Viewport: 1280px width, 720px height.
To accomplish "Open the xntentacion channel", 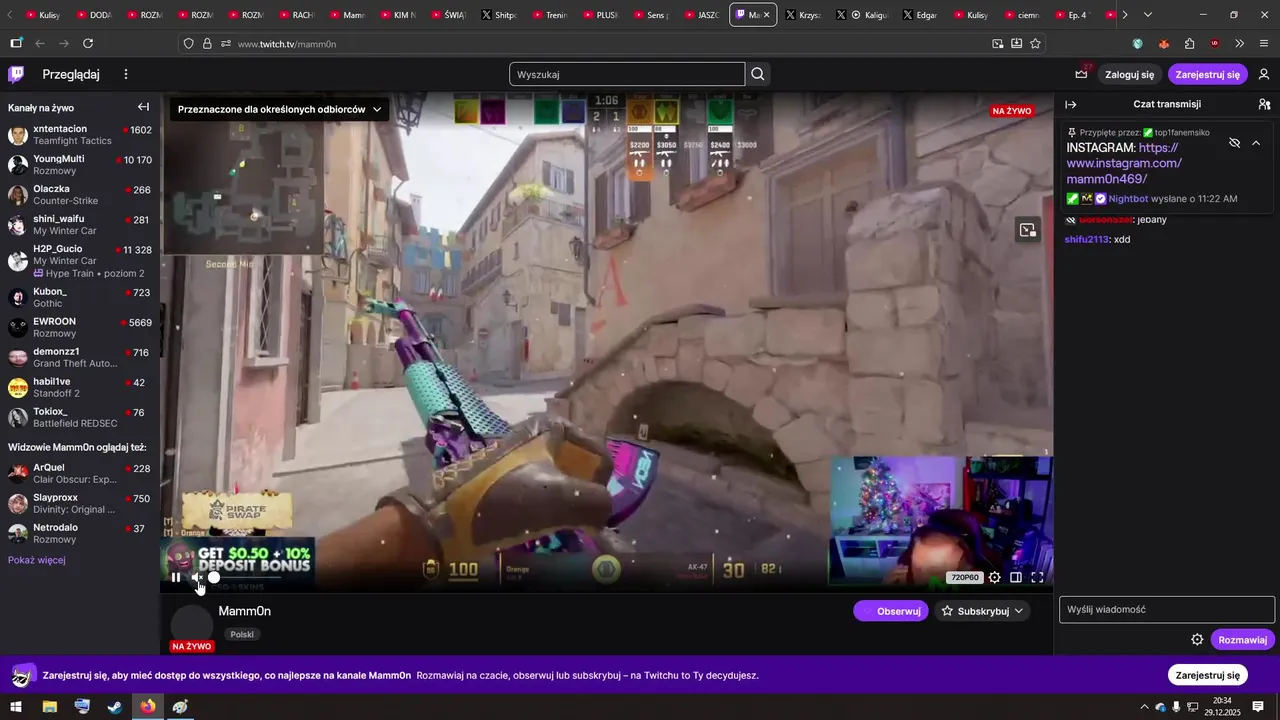I will [x=80, y=135].
